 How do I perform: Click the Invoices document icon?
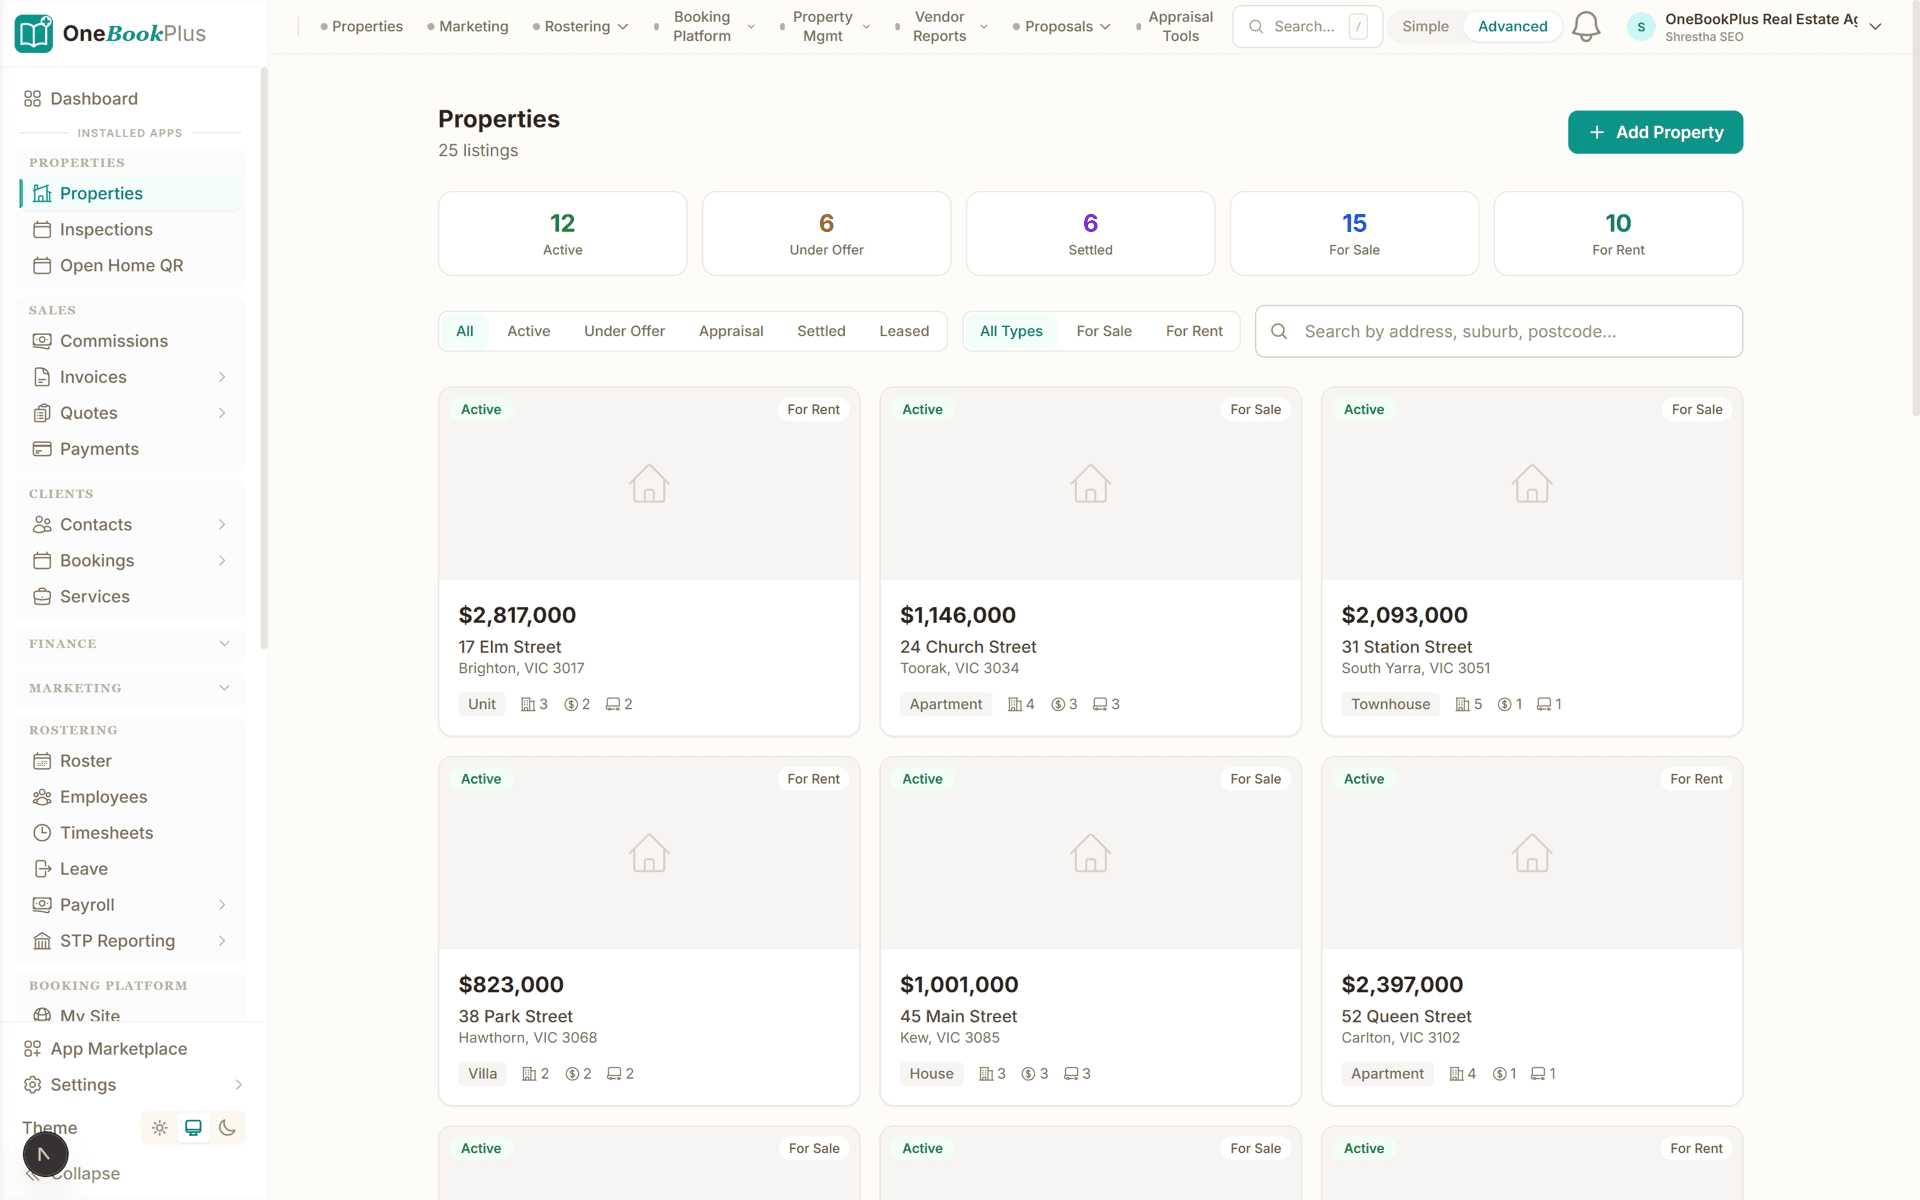point(42,377)
